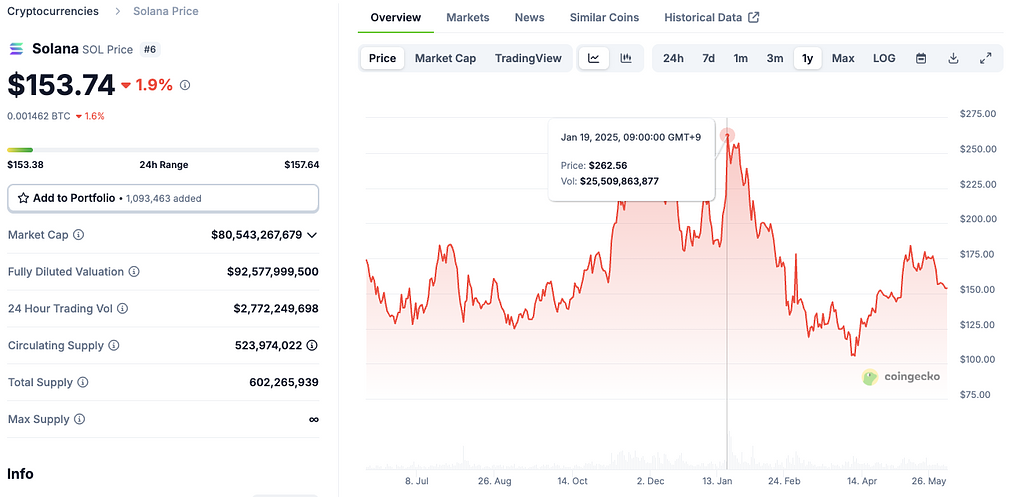Click info icon beside Circulating Supply value
The image size is (1024, 497).
[x=312, y=345]
